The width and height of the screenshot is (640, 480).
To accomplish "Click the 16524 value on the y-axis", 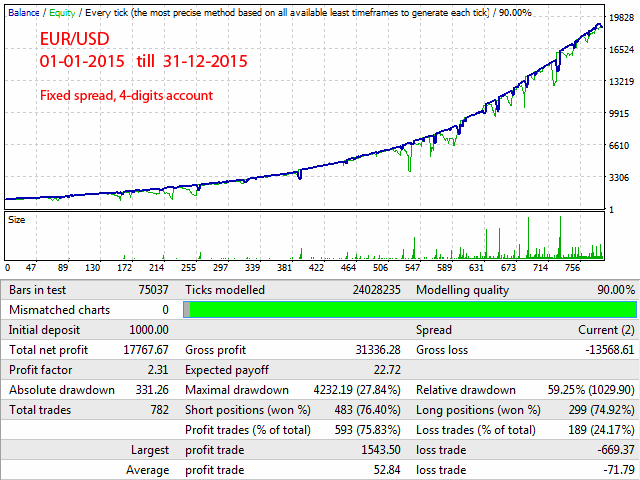I will coord(622,47).
